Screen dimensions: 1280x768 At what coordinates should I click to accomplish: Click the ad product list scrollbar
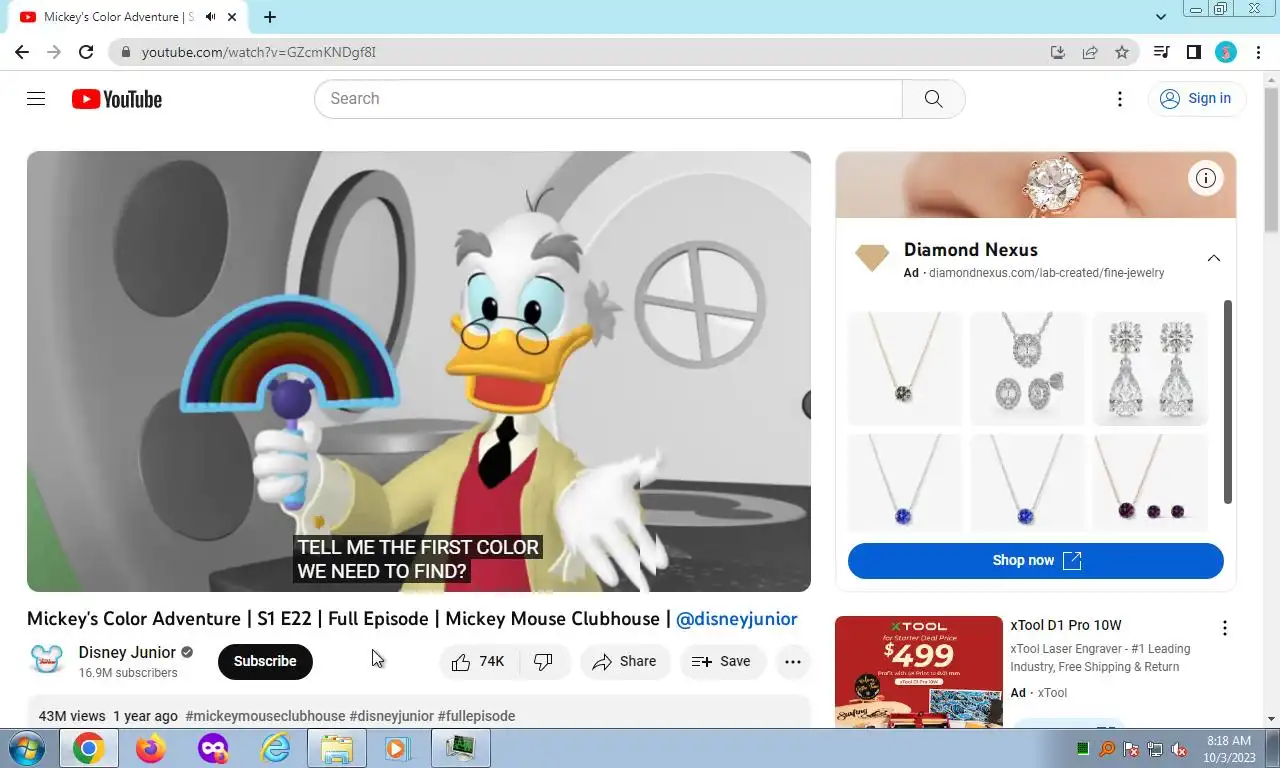pyautogui.click(x=1228, y=401)
